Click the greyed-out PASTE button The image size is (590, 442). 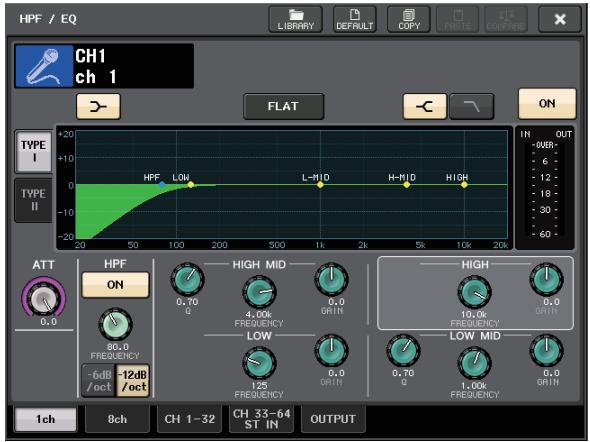[458, 20]
